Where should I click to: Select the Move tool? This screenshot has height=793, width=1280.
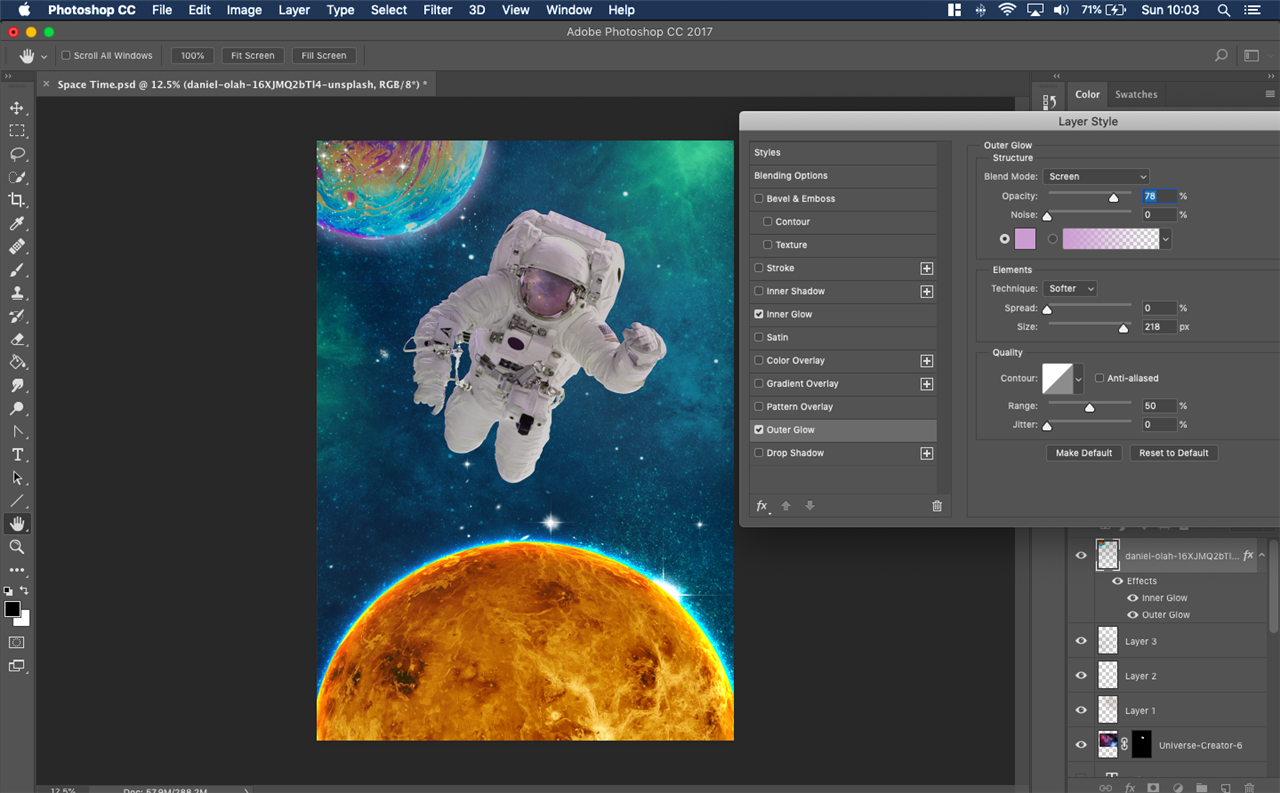17,108
